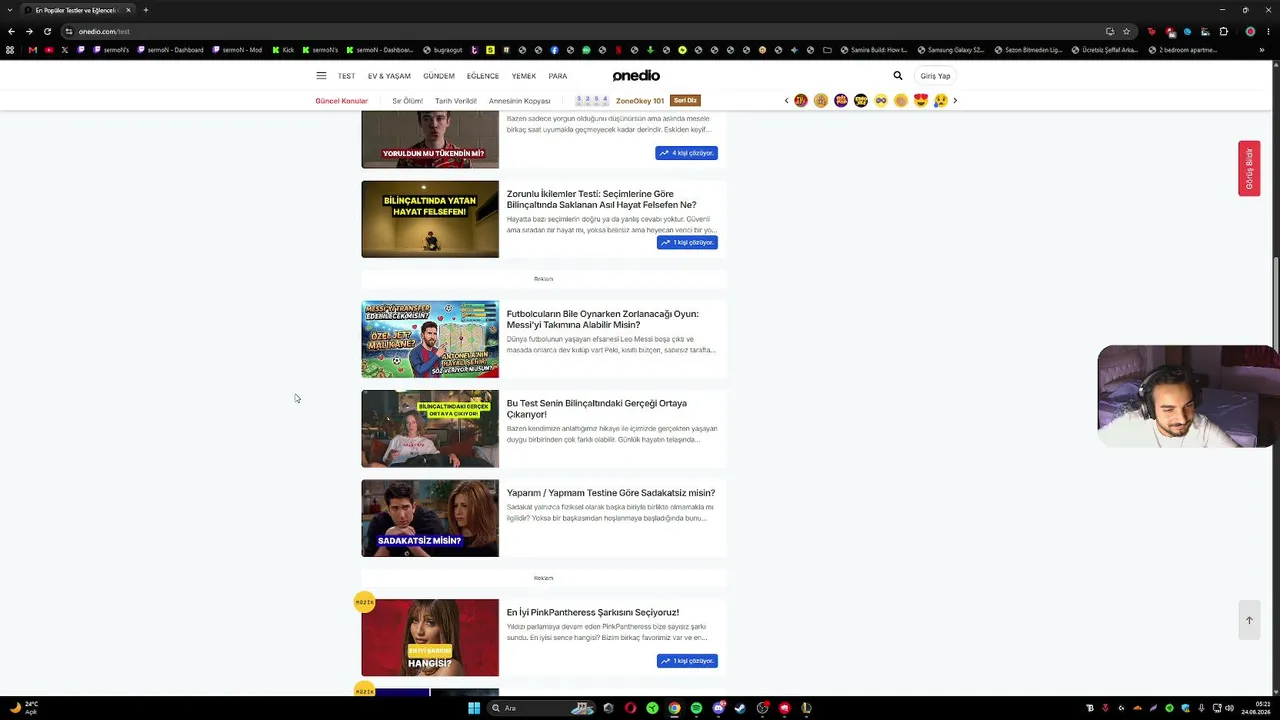
Task: Open the Windows Start menu
Action: click(474, 708)
